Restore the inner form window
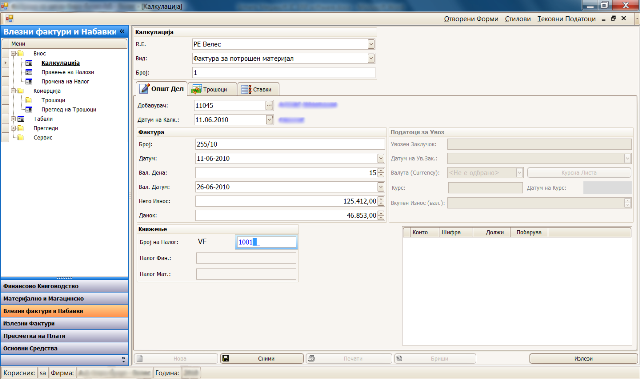Screen dimensions: 640x379 [613, 18]
